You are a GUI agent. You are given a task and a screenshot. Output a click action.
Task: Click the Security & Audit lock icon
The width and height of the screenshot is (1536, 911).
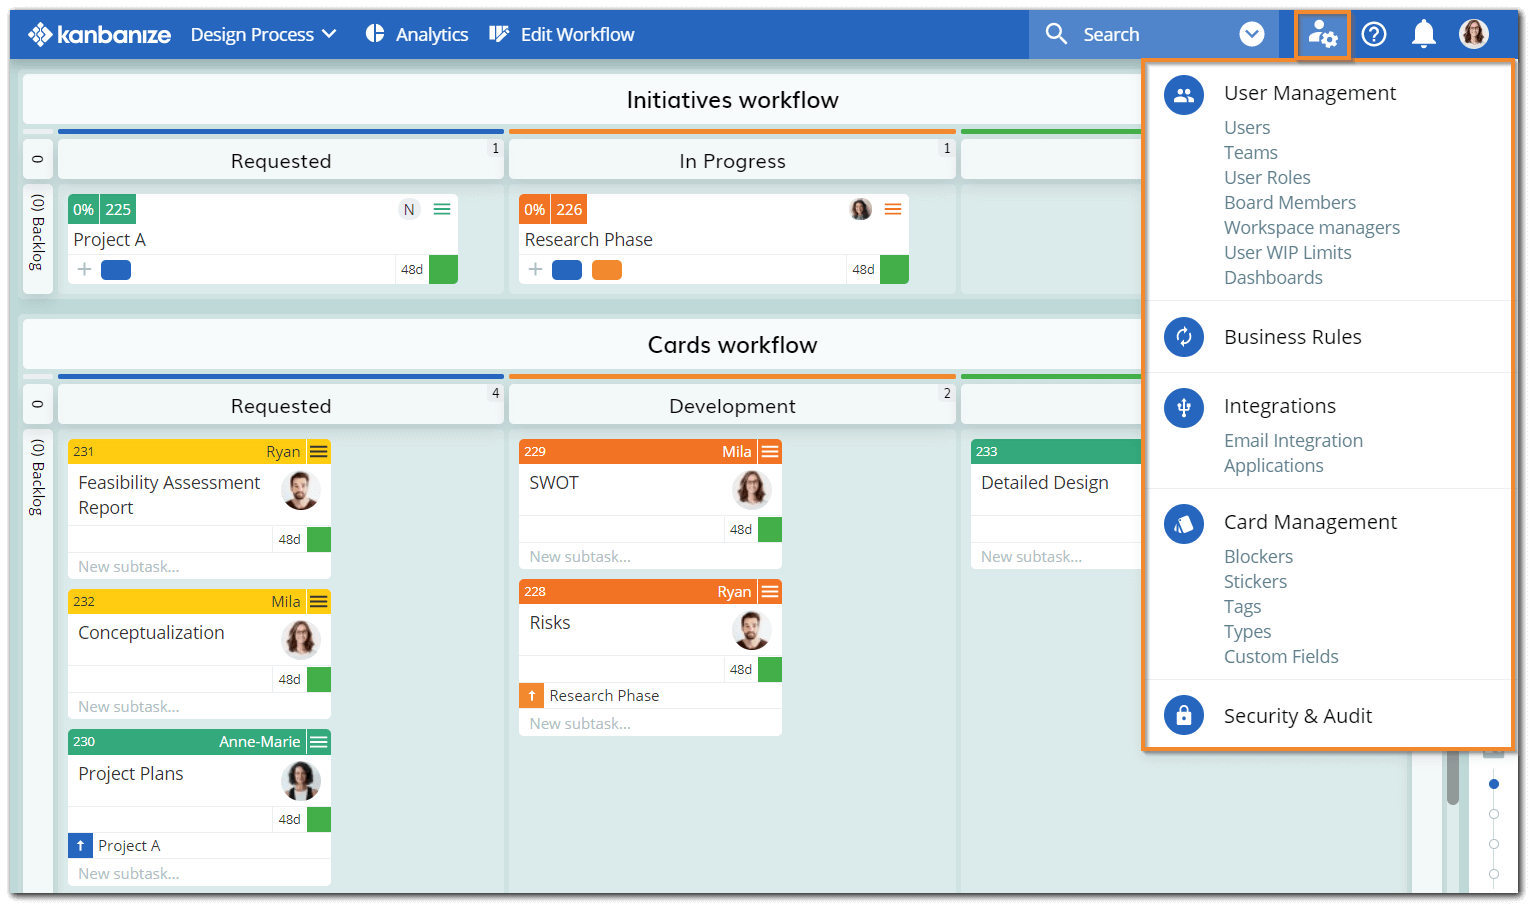[1184, 715]
